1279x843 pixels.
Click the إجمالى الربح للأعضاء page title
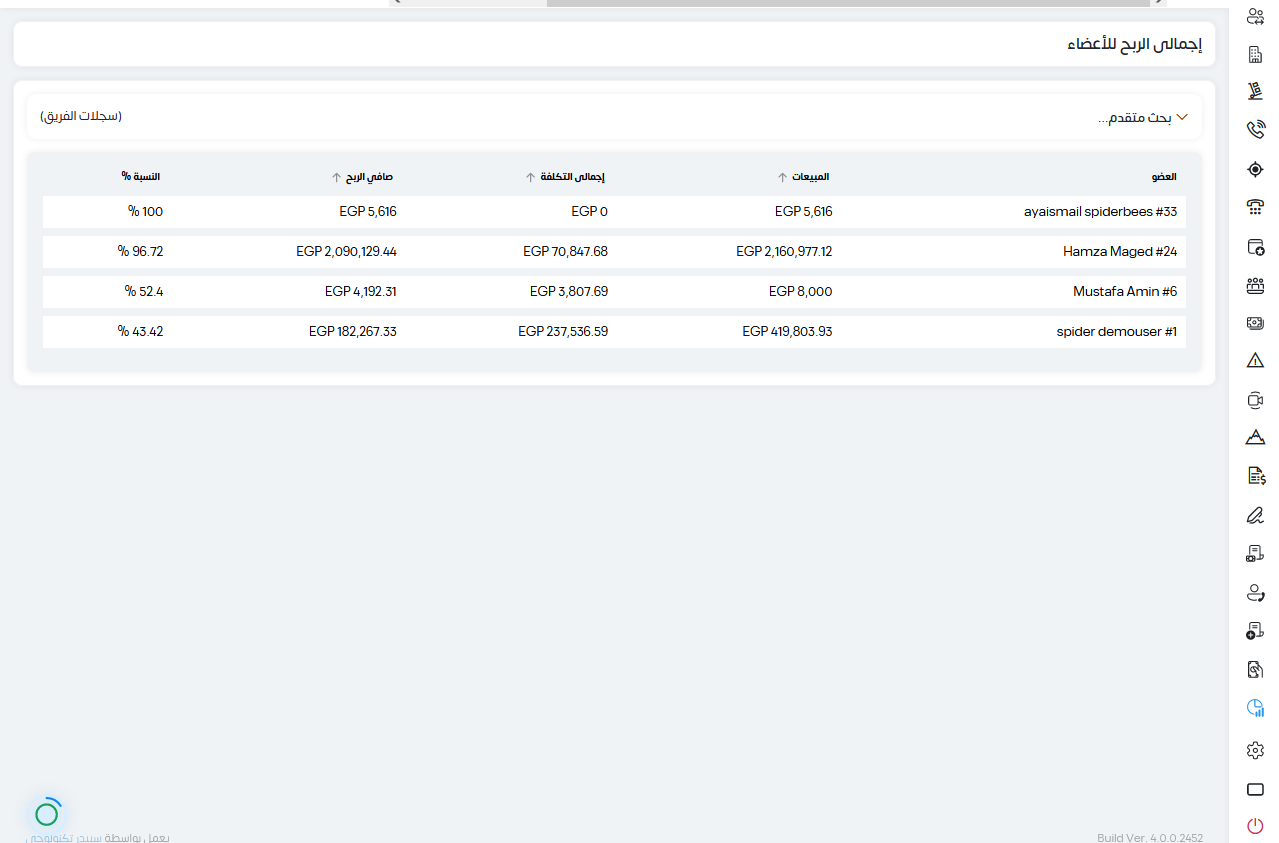tap(1134, 45)
